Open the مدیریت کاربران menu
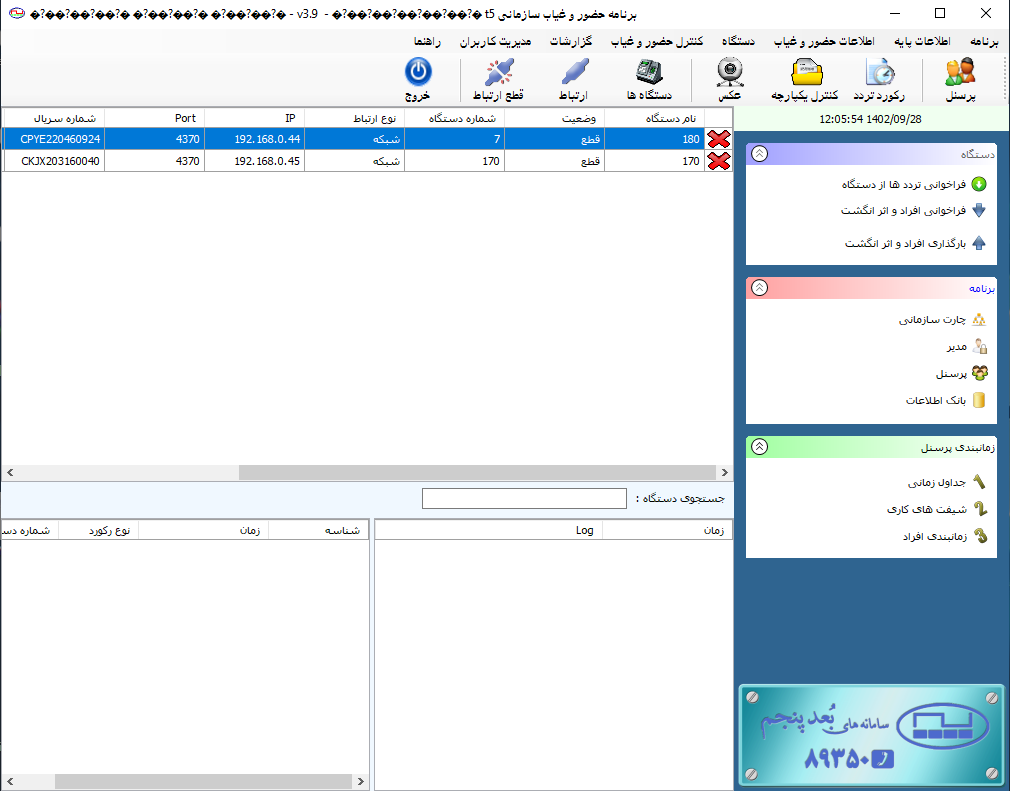The image size is (1010, 791). point(495,41)
